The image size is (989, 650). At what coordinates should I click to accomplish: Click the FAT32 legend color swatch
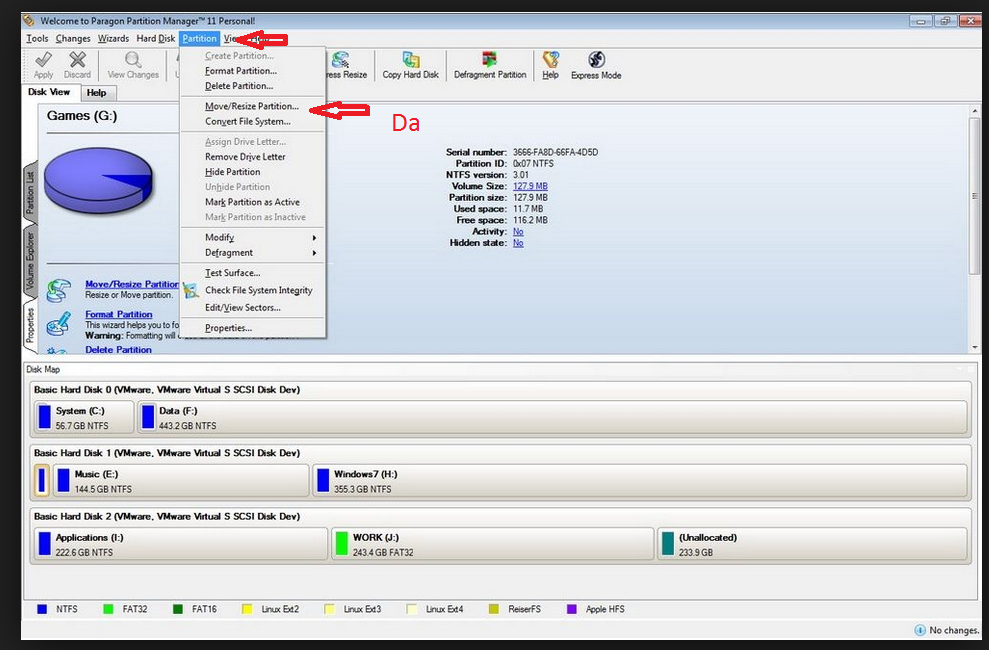[x=108, y=609]
